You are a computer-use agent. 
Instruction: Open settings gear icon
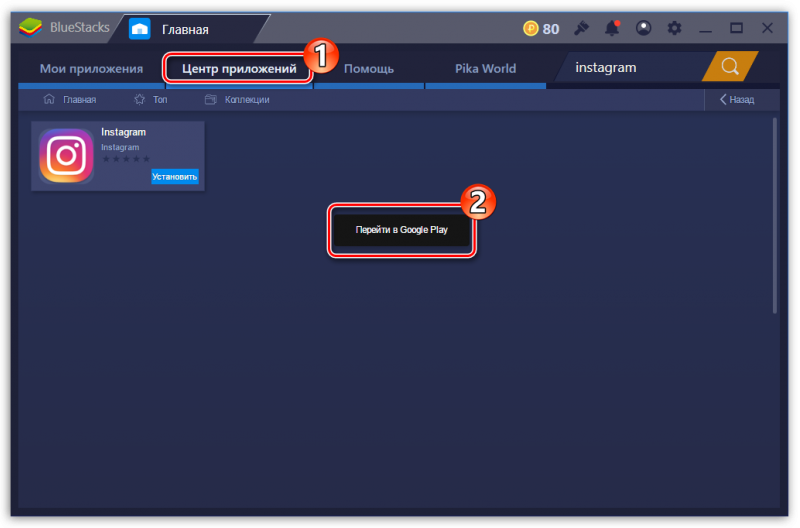[x=674, y=28]
